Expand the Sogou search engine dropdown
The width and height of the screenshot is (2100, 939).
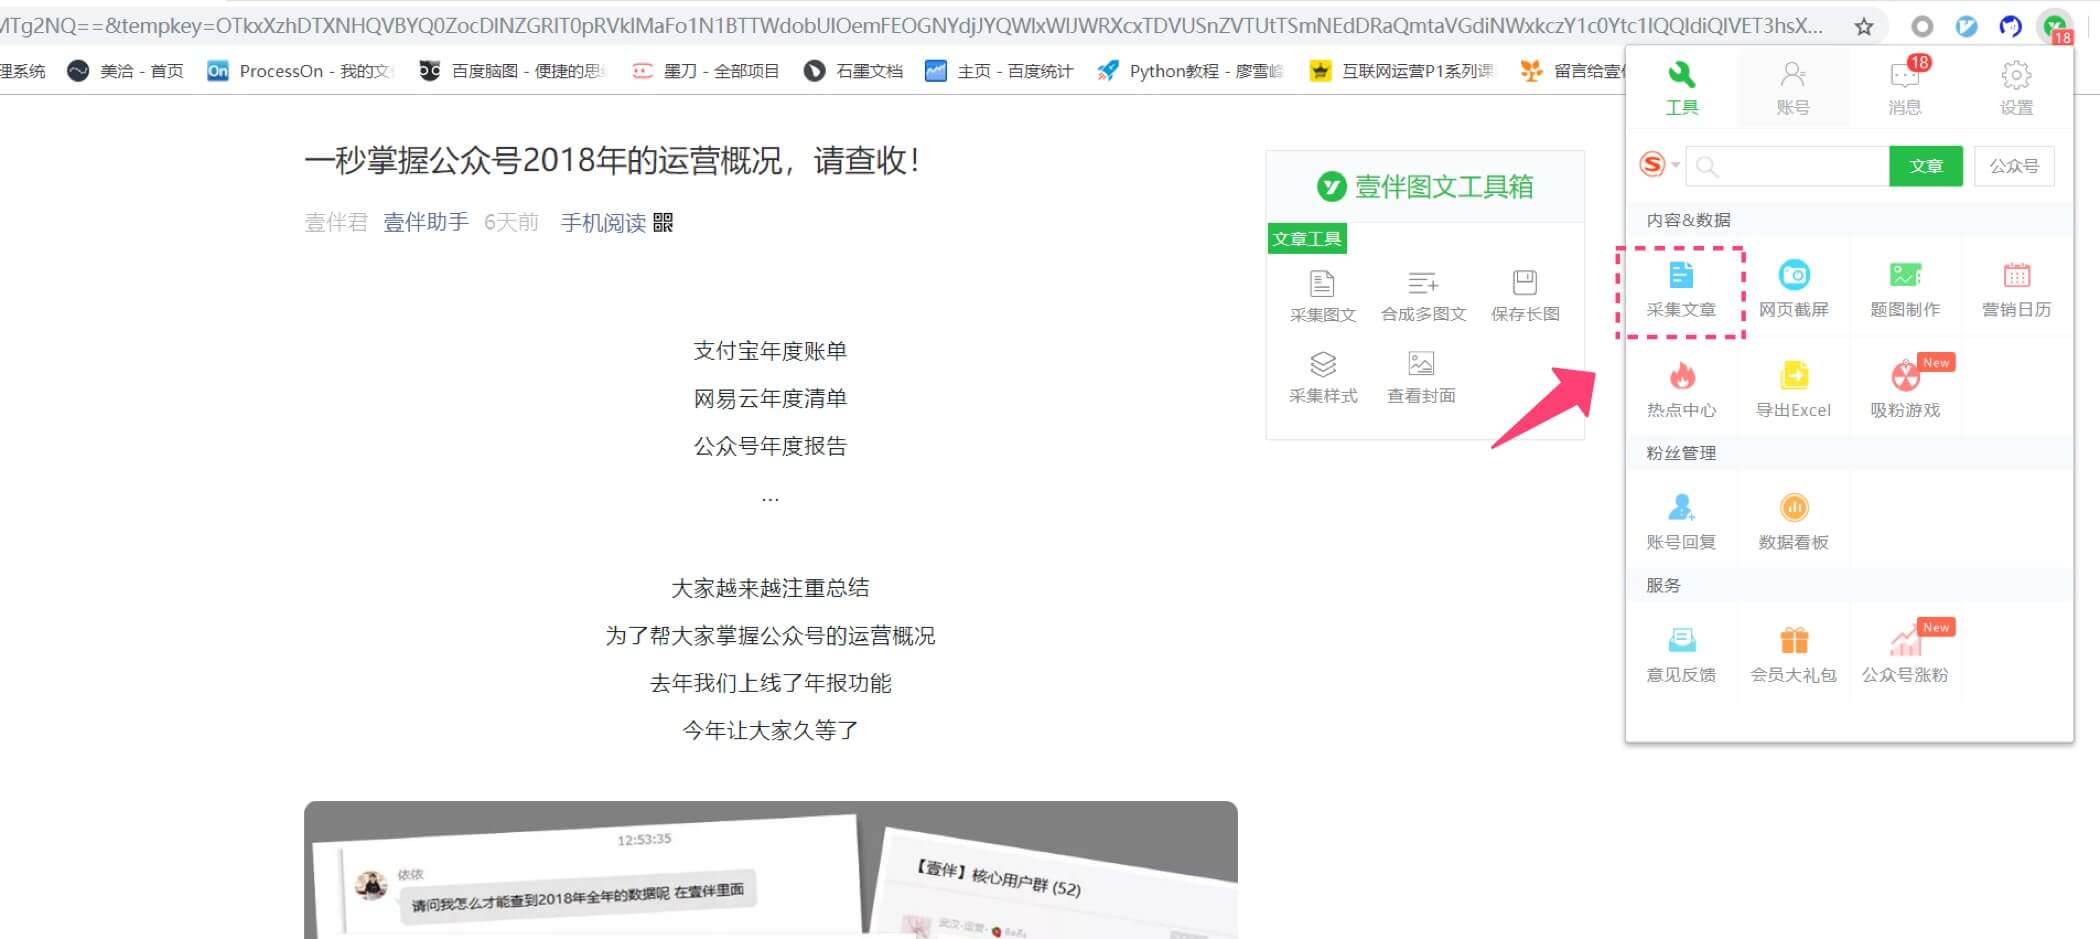pyautogui.click(x=1659, y=165)
